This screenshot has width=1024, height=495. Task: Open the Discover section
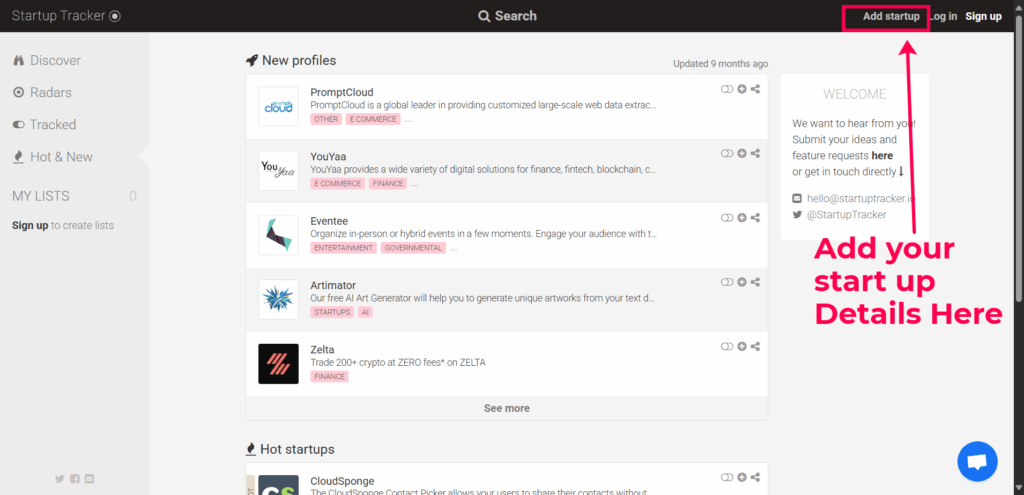(x=47, y=60)
